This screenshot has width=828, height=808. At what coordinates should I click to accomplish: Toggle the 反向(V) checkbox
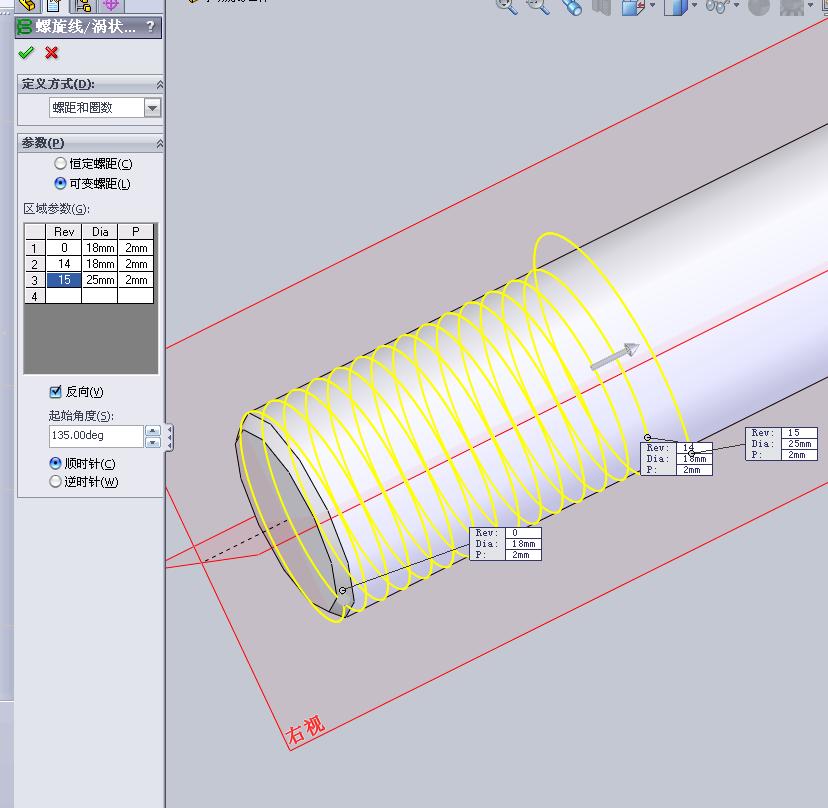[x=55, y=391]
